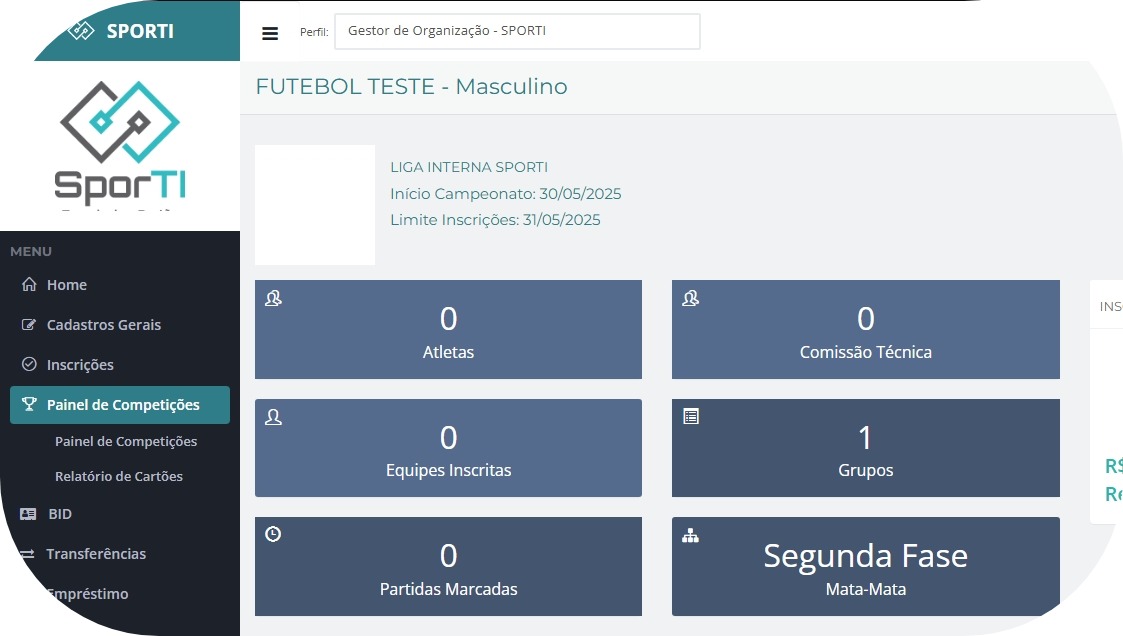
Task: Click the Transferências arrows icon
Action: (x=29, y=554)
